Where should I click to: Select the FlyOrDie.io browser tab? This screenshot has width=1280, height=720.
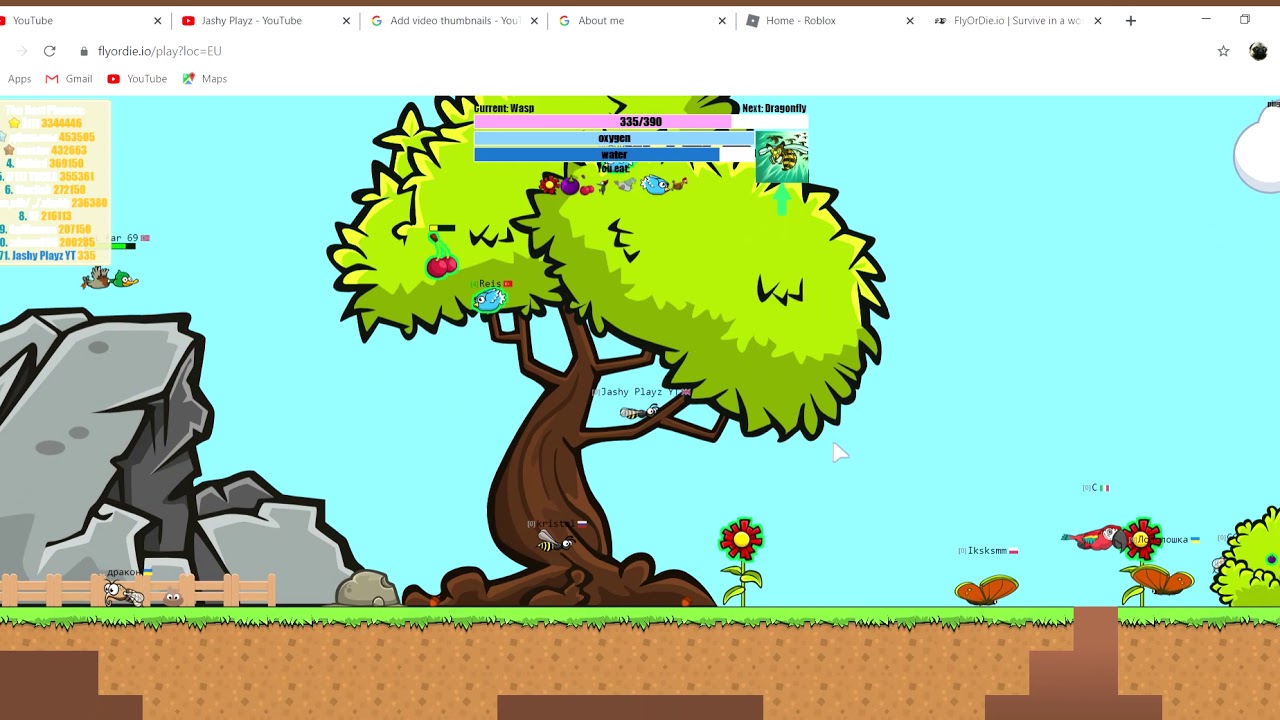[1016, 20]
